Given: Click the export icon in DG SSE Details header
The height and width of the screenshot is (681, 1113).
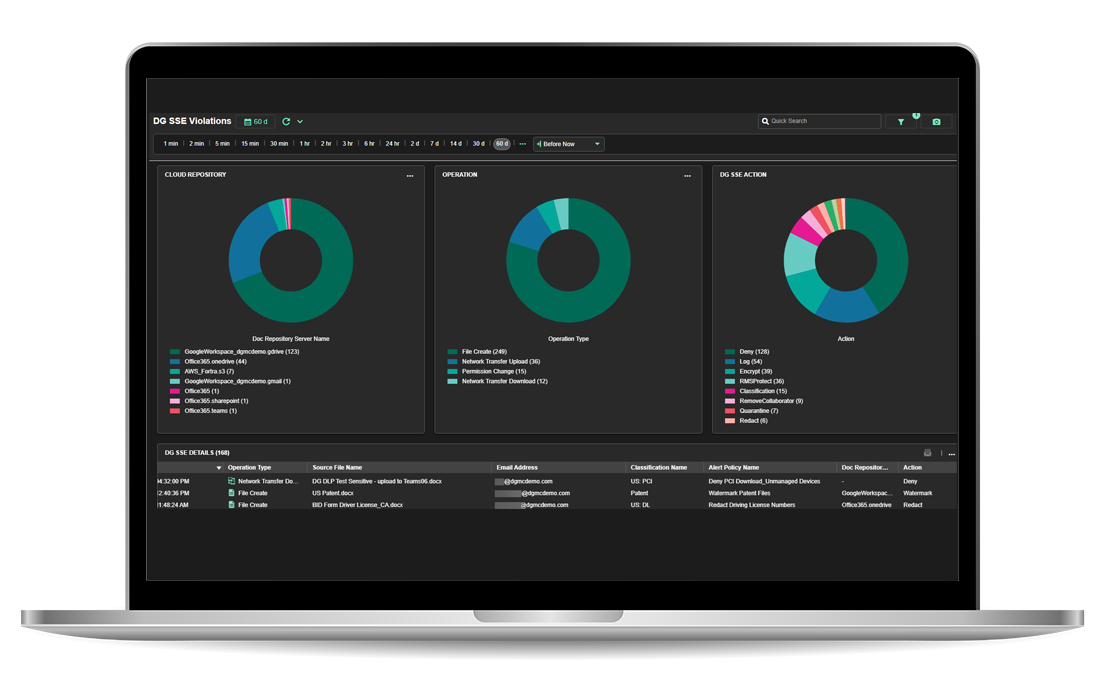Looking at the screenshot, I should (927, 452).
